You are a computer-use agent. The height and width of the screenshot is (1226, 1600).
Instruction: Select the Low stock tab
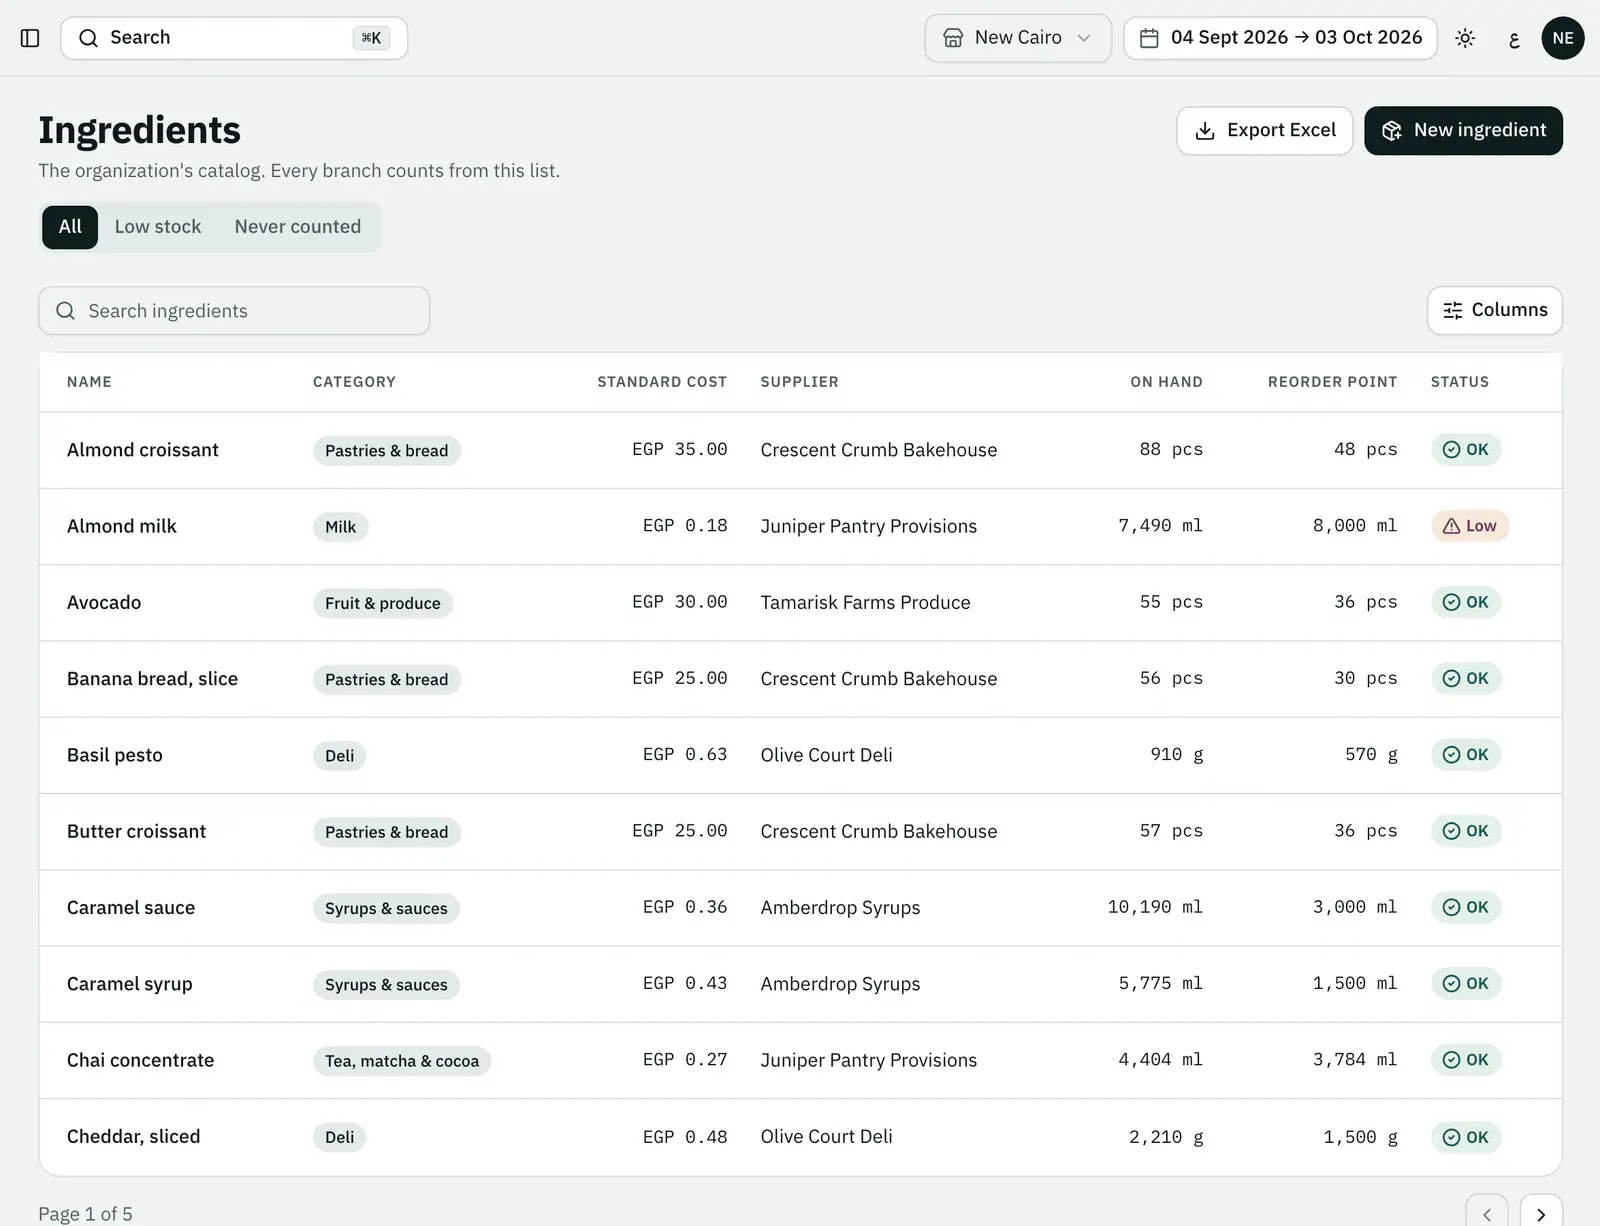(158, 227)
